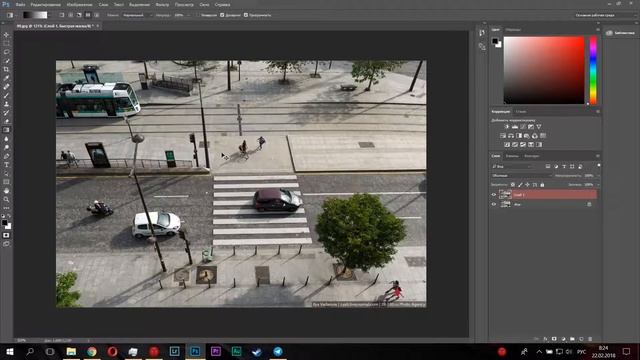Toggle lock position
The width and height of the screenshot is (640, 360).
527,185
